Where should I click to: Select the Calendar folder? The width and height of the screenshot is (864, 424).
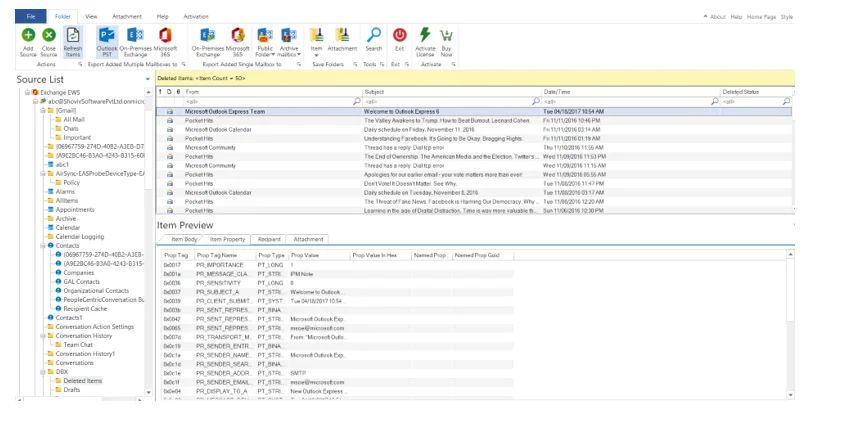(68, 227)
